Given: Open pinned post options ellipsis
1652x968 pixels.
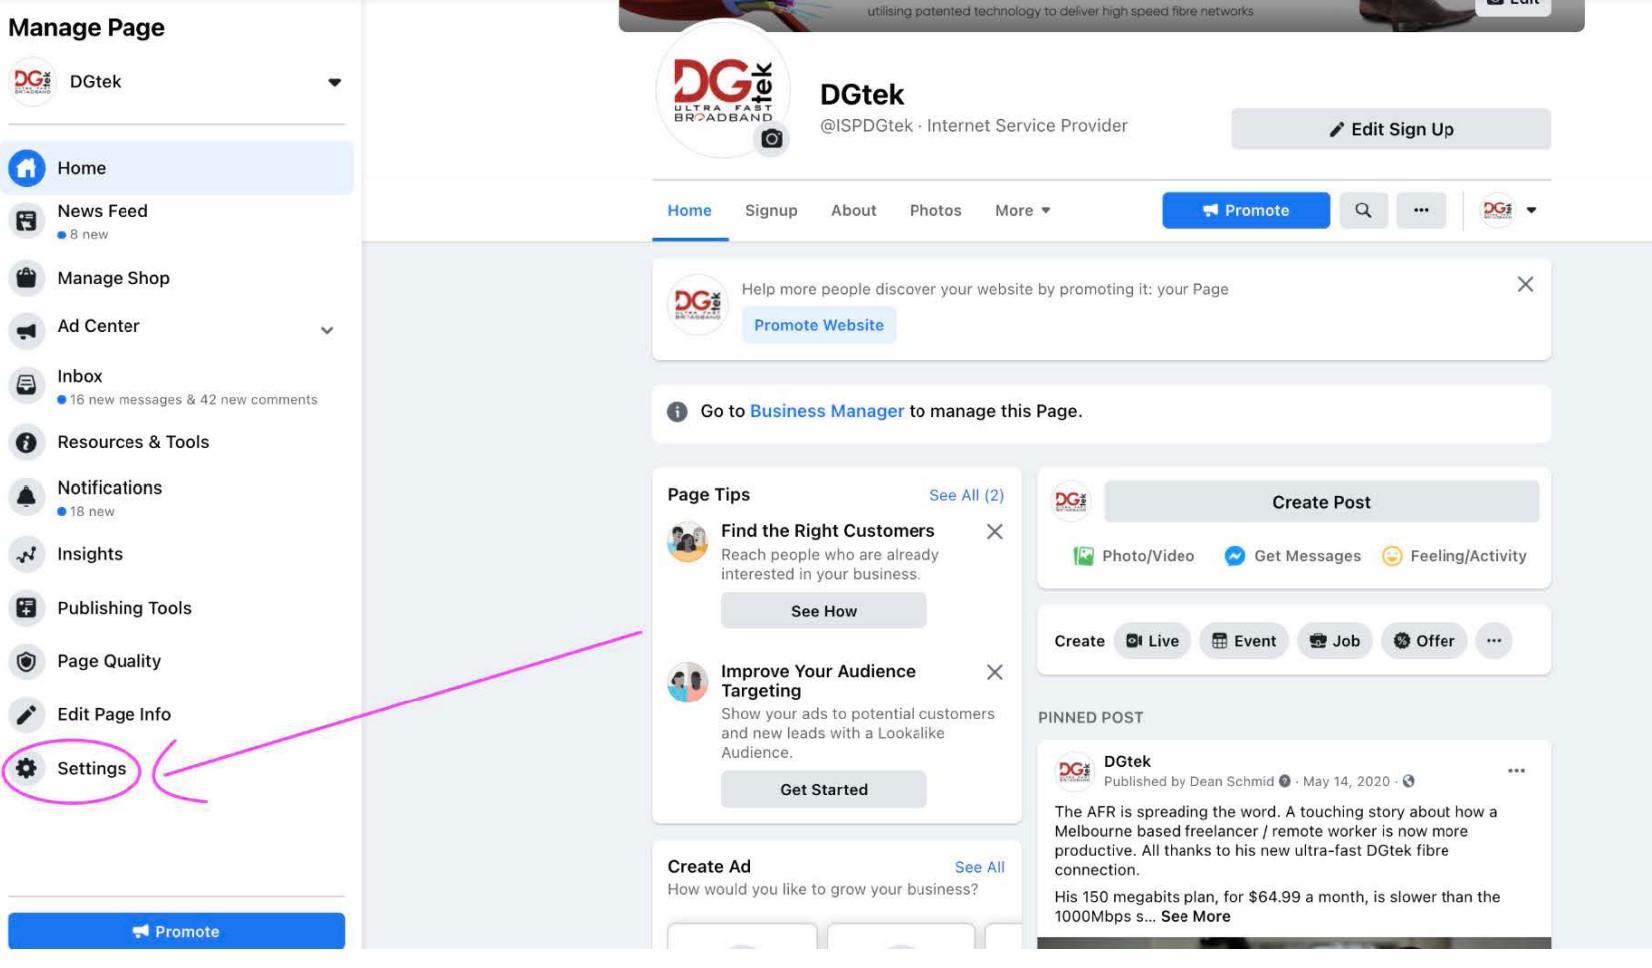Looking at the screenshot, I should coord(1516,771).
